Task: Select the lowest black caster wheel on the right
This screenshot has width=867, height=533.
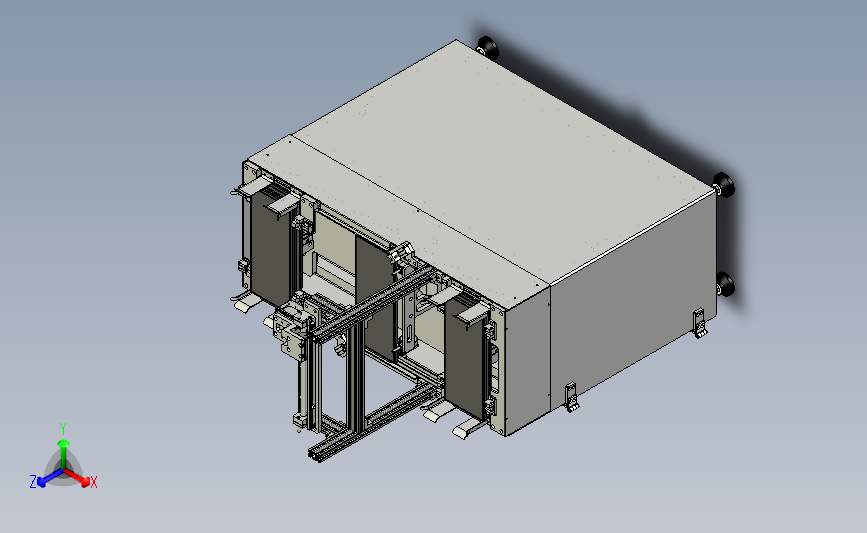Action: pos(725,284)
